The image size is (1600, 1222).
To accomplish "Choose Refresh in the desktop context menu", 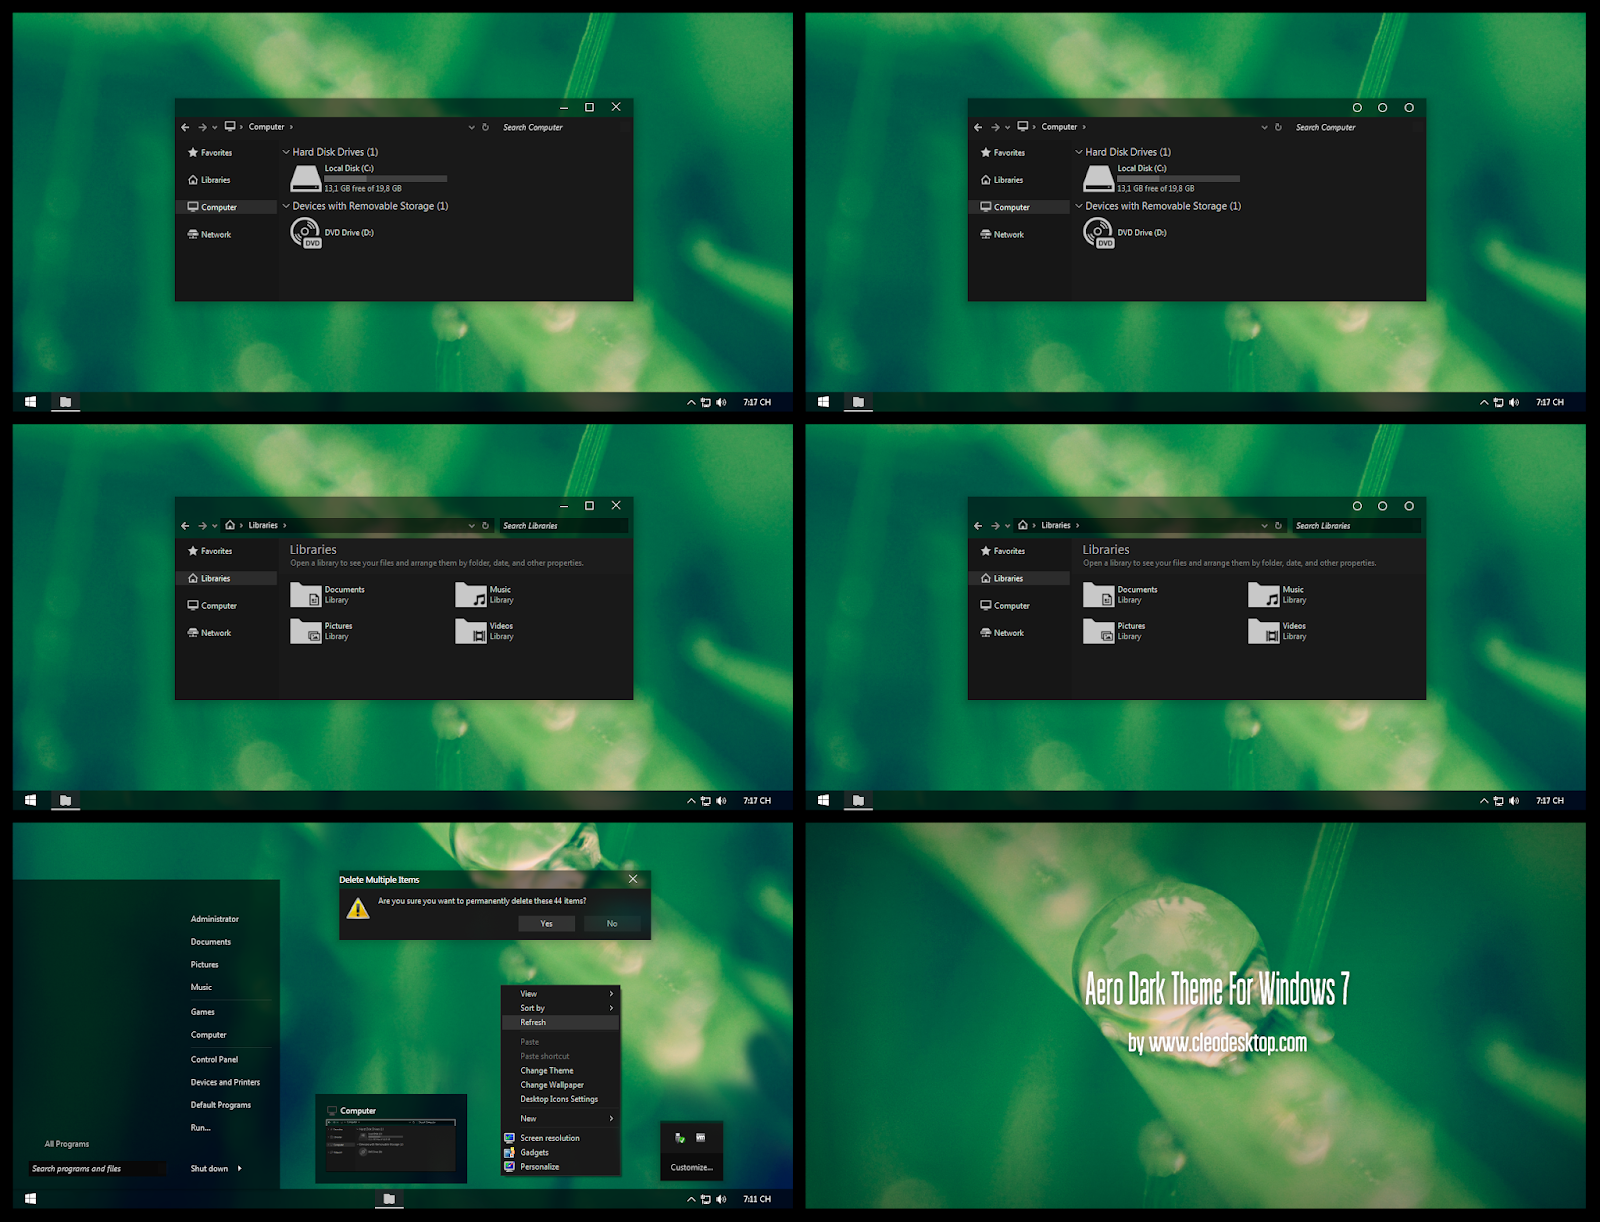I will point(561,1023).
